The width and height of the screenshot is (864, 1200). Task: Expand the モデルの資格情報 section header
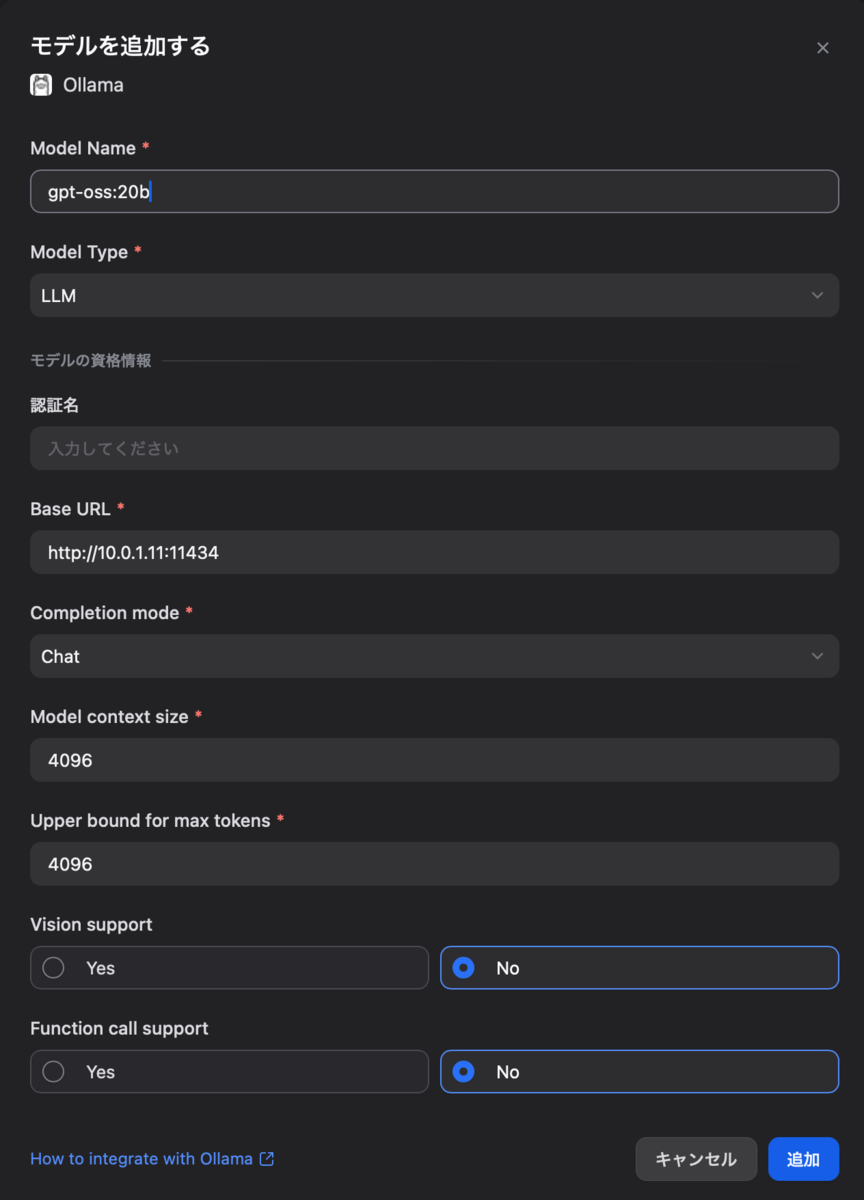point(91,360)
